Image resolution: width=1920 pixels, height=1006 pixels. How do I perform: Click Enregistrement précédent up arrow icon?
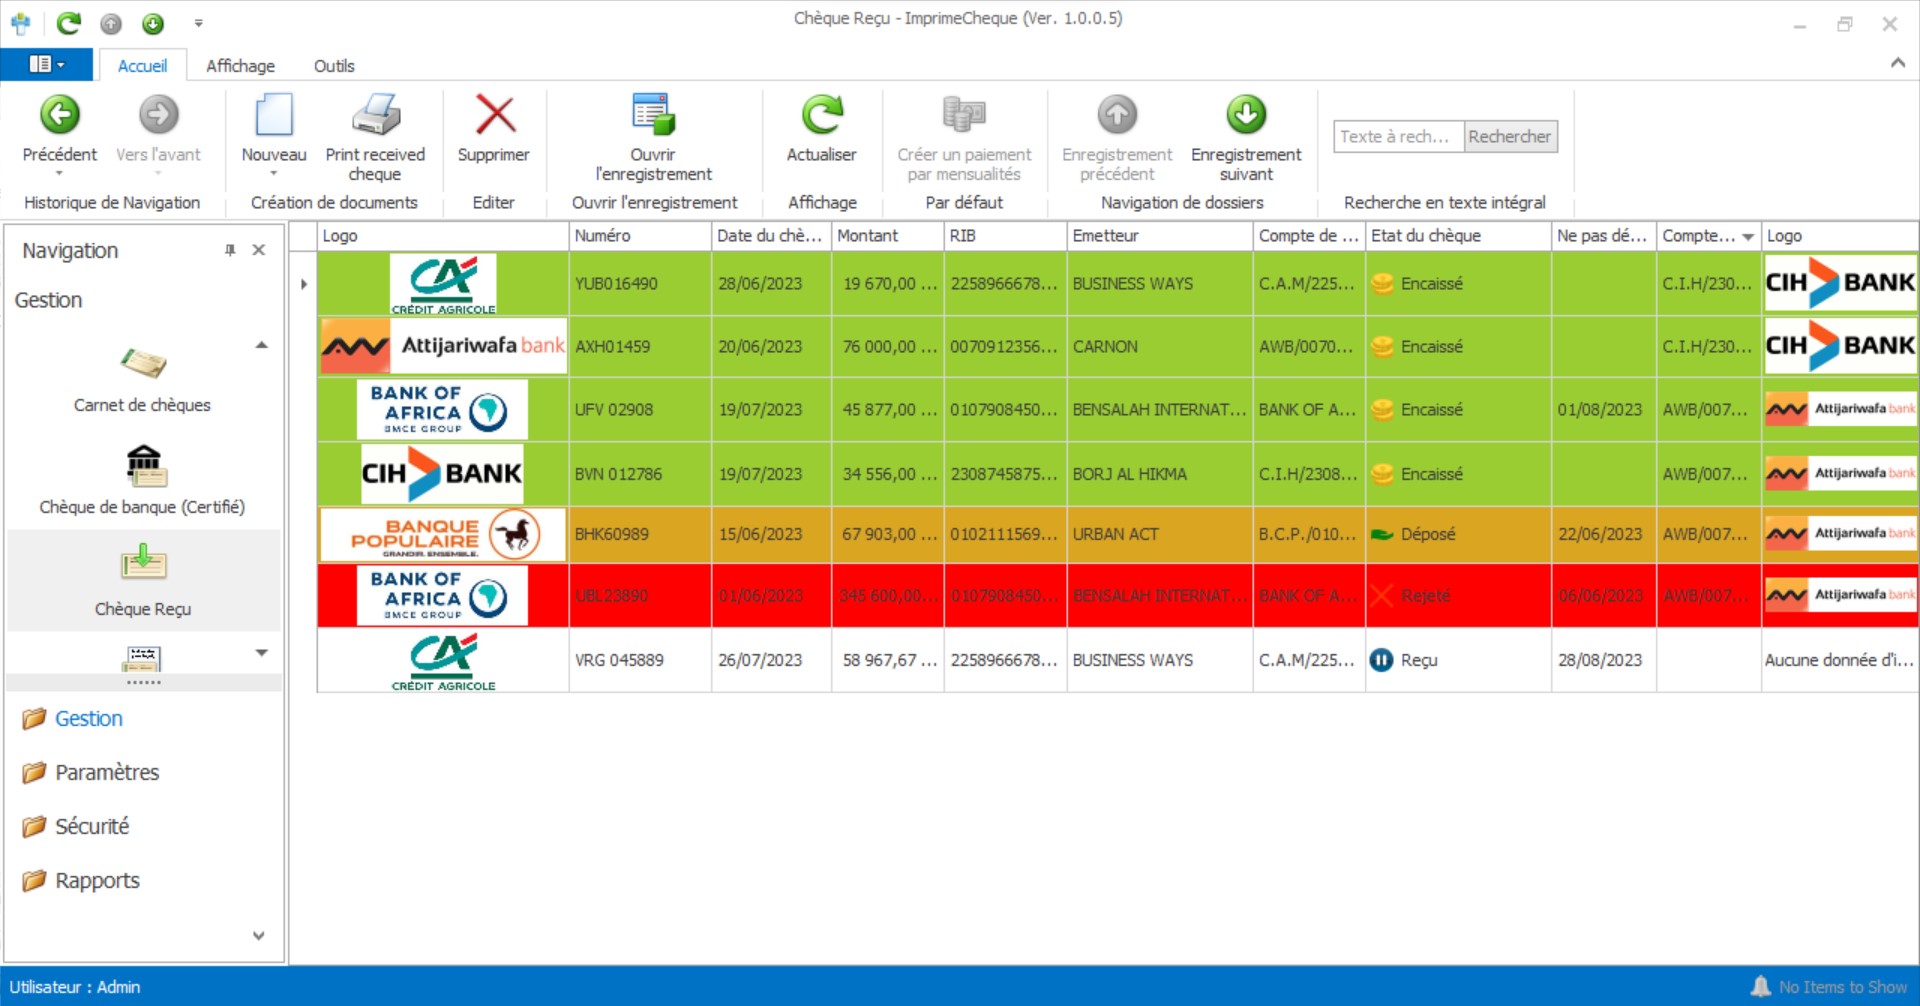coord(1117,115)
